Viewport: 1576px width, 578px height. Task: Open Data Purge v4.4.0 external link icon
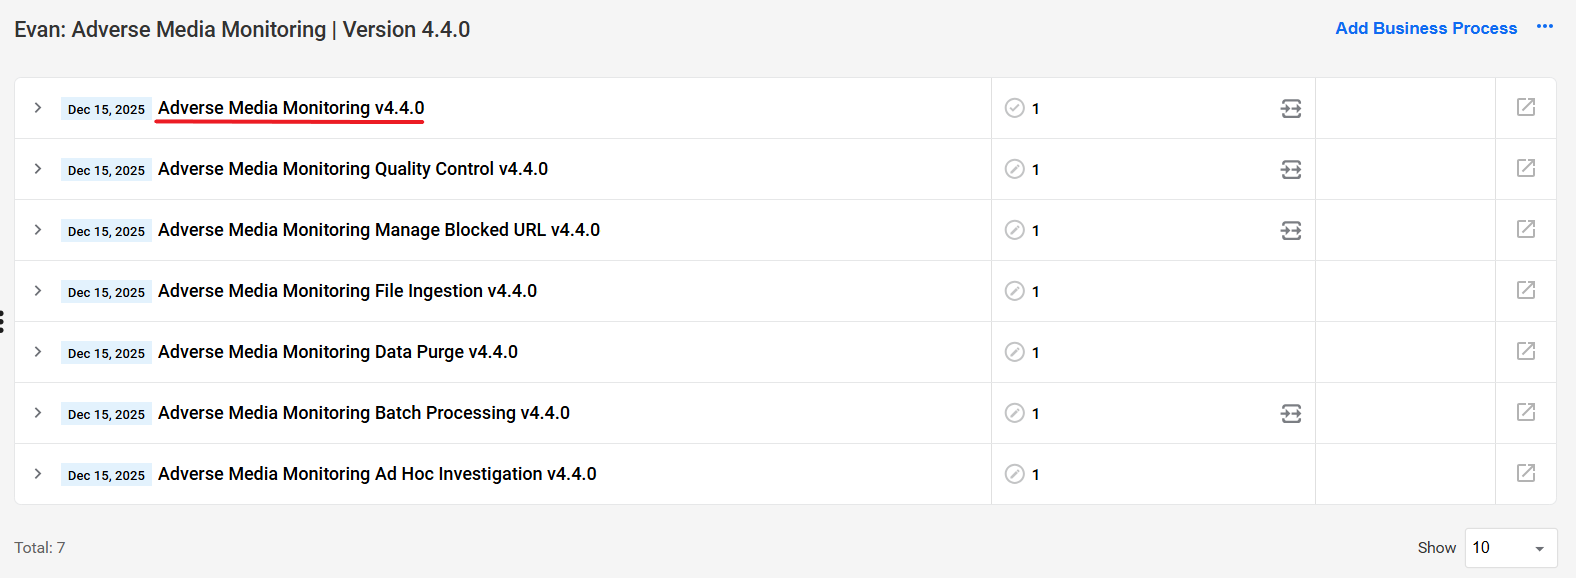(1525, 351)
